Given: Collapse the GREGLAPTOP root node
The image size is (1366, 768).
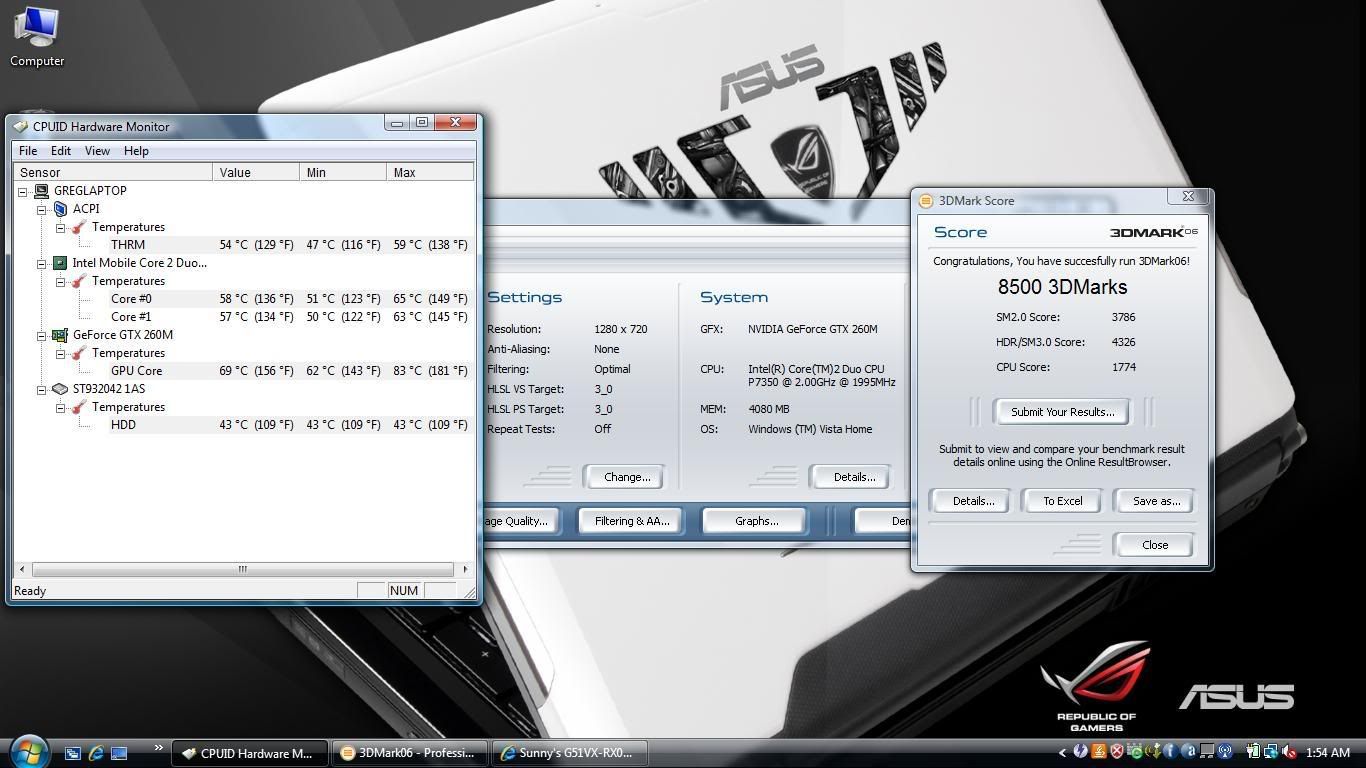Looking at the screenshot, I should click(23, 191).
